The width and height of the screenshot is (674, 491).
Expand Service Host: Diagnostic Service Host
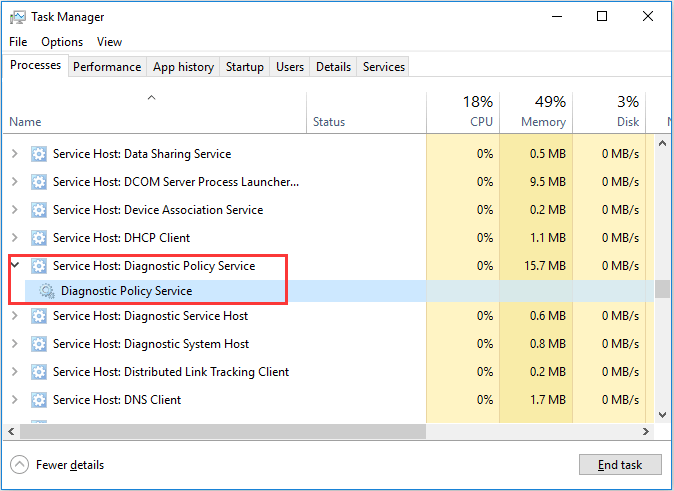click(15, 316)
